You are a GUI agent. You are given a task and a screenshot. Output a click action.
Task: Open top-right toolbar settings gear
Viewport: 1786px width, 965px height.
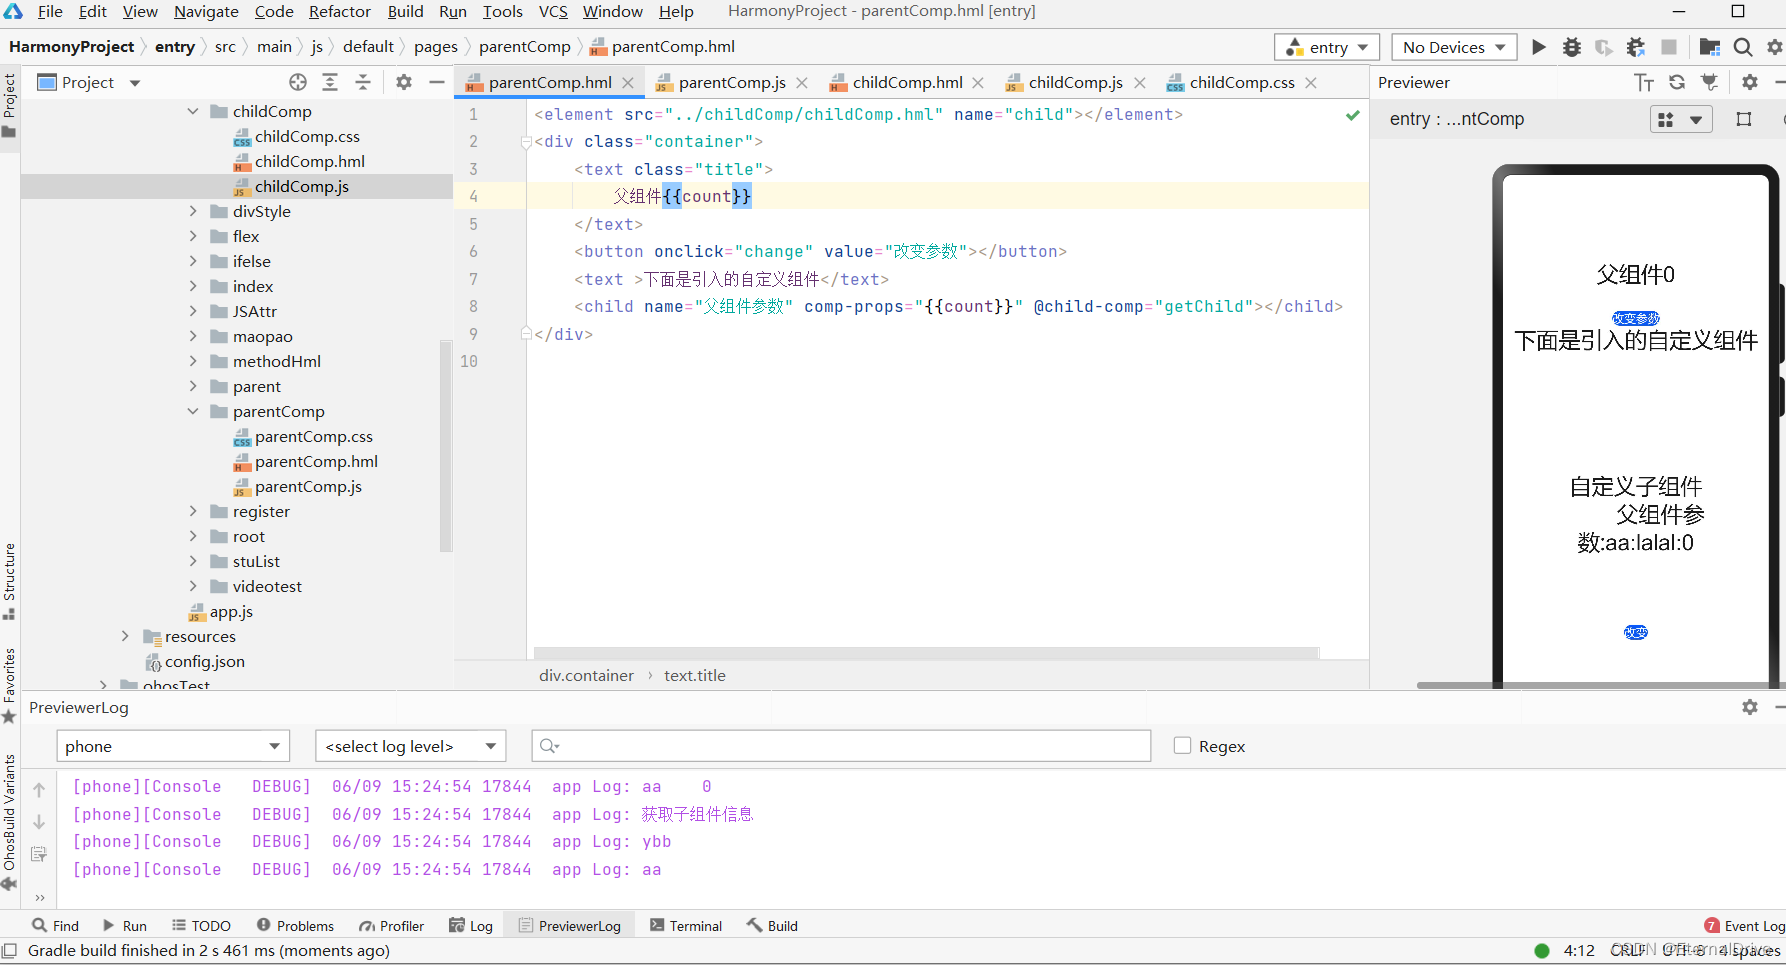1775,47
